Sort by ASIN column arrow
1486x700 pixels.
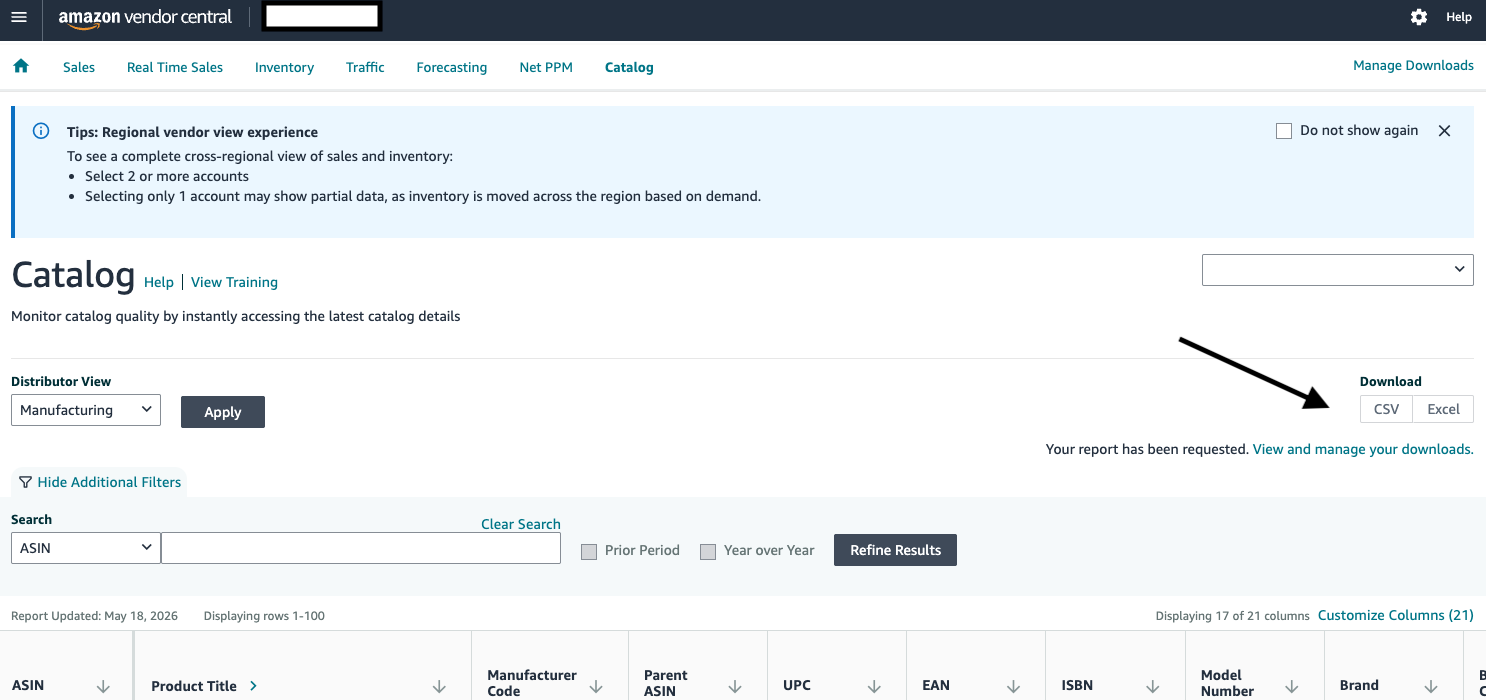click(x=103, y=686)
